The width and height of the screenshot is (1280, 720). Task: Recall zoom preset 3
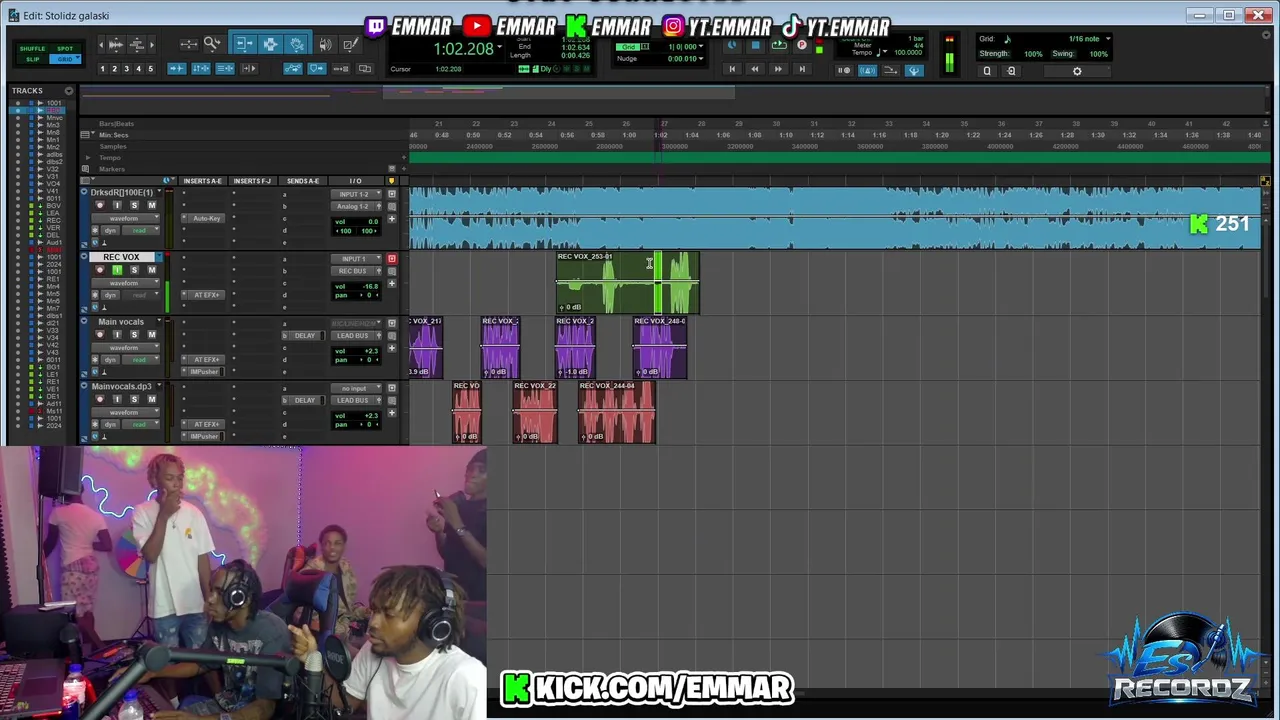click(126, 69)
